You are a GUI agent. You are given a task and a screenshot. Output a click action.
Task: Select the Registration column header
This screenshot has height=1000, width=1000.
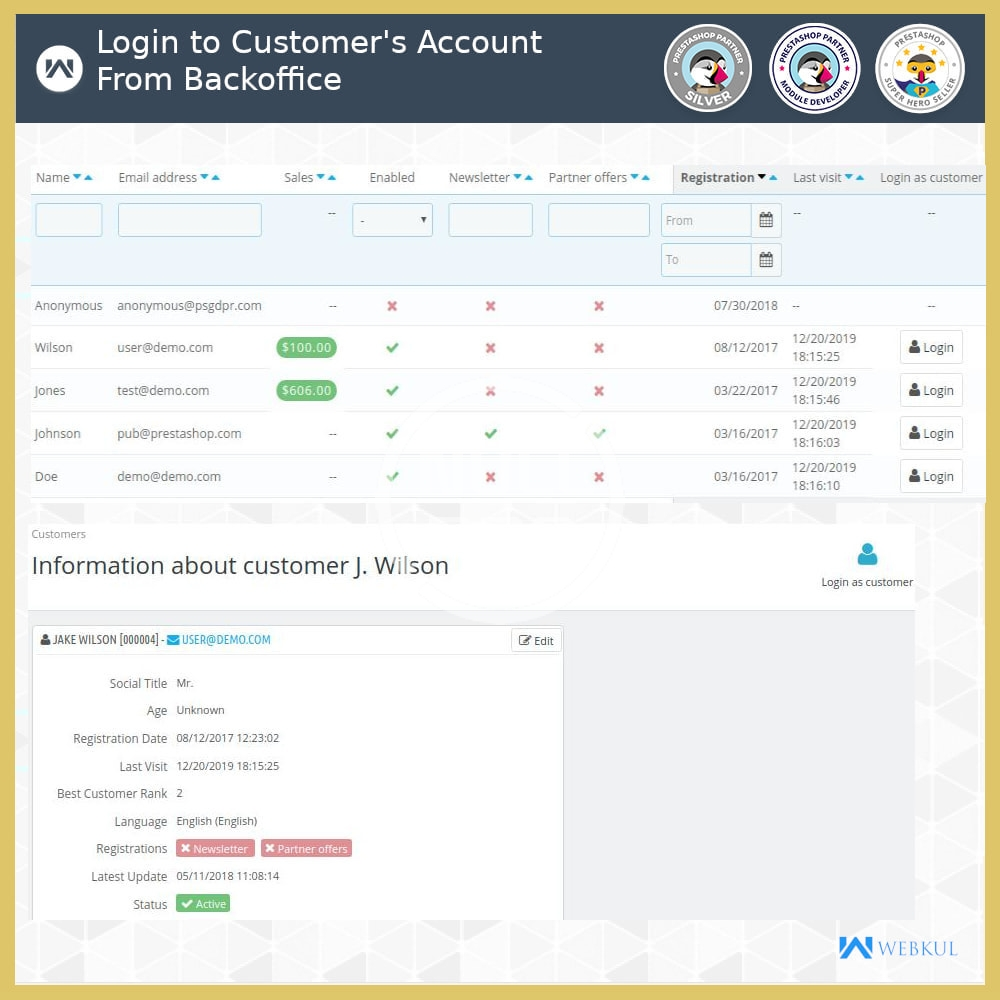(717, 178)
